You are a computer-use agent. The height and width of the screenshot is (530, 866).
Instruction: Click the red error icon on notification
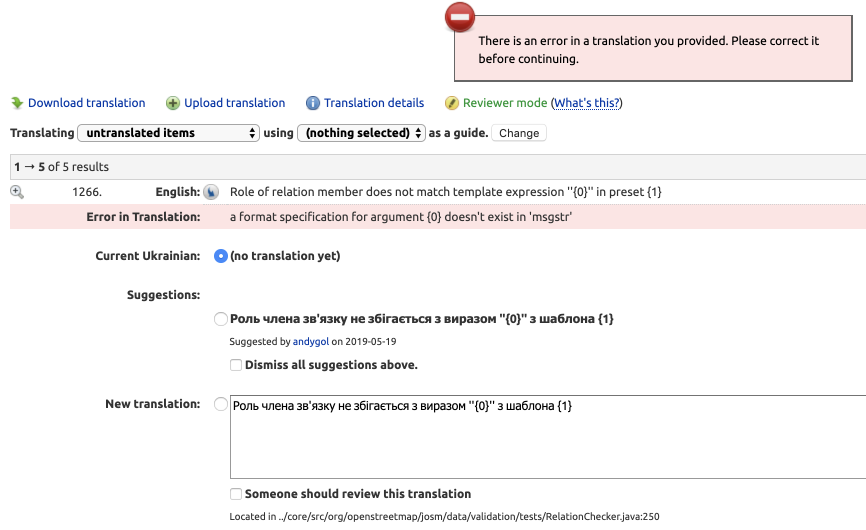(460, 17)
